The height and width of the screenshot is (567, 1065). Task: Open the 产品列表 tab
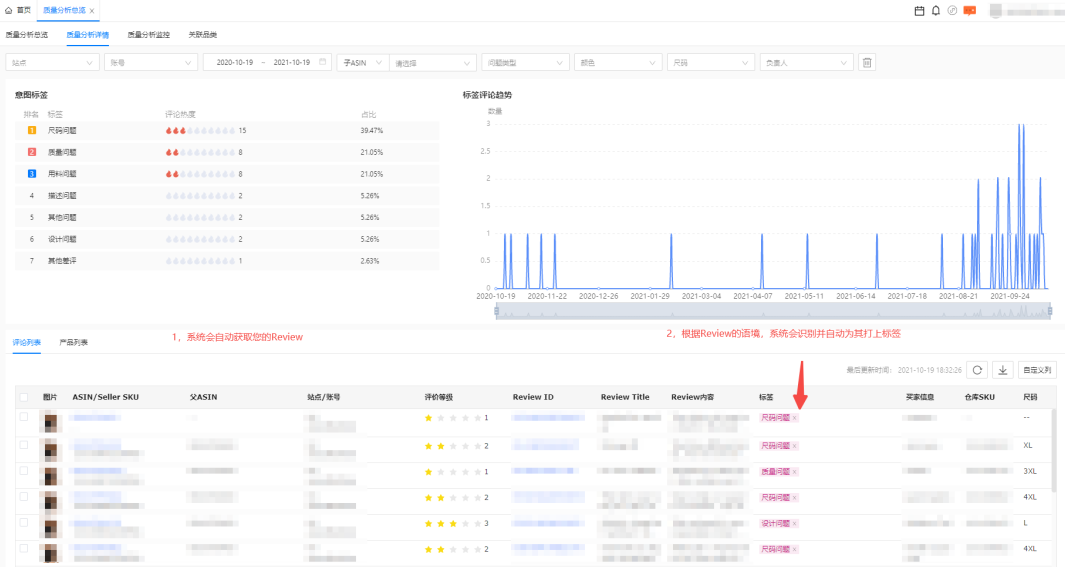coord(74,342)
